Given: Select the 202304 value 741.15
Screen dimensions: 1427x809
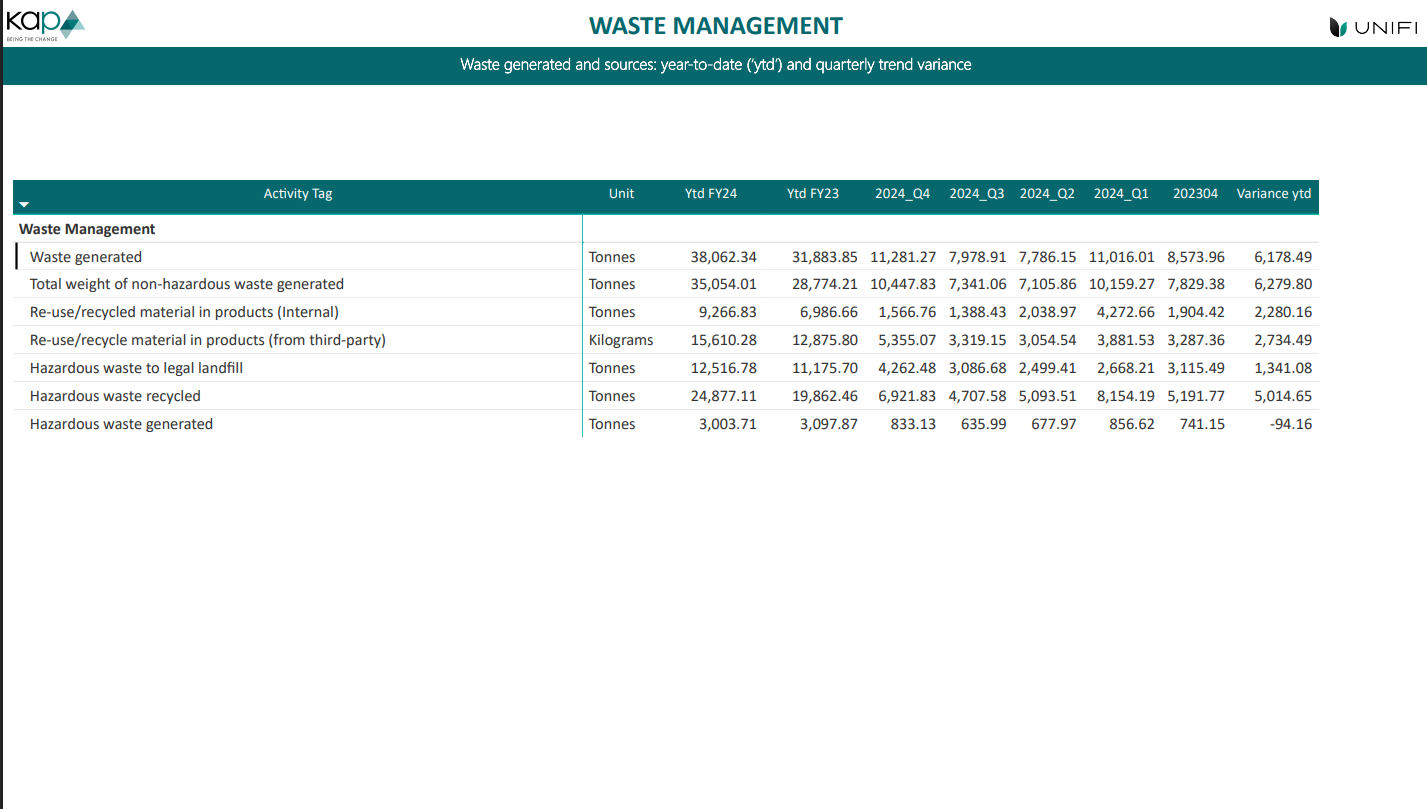Looking at the screenshot, I should [x=1202, y=425].
